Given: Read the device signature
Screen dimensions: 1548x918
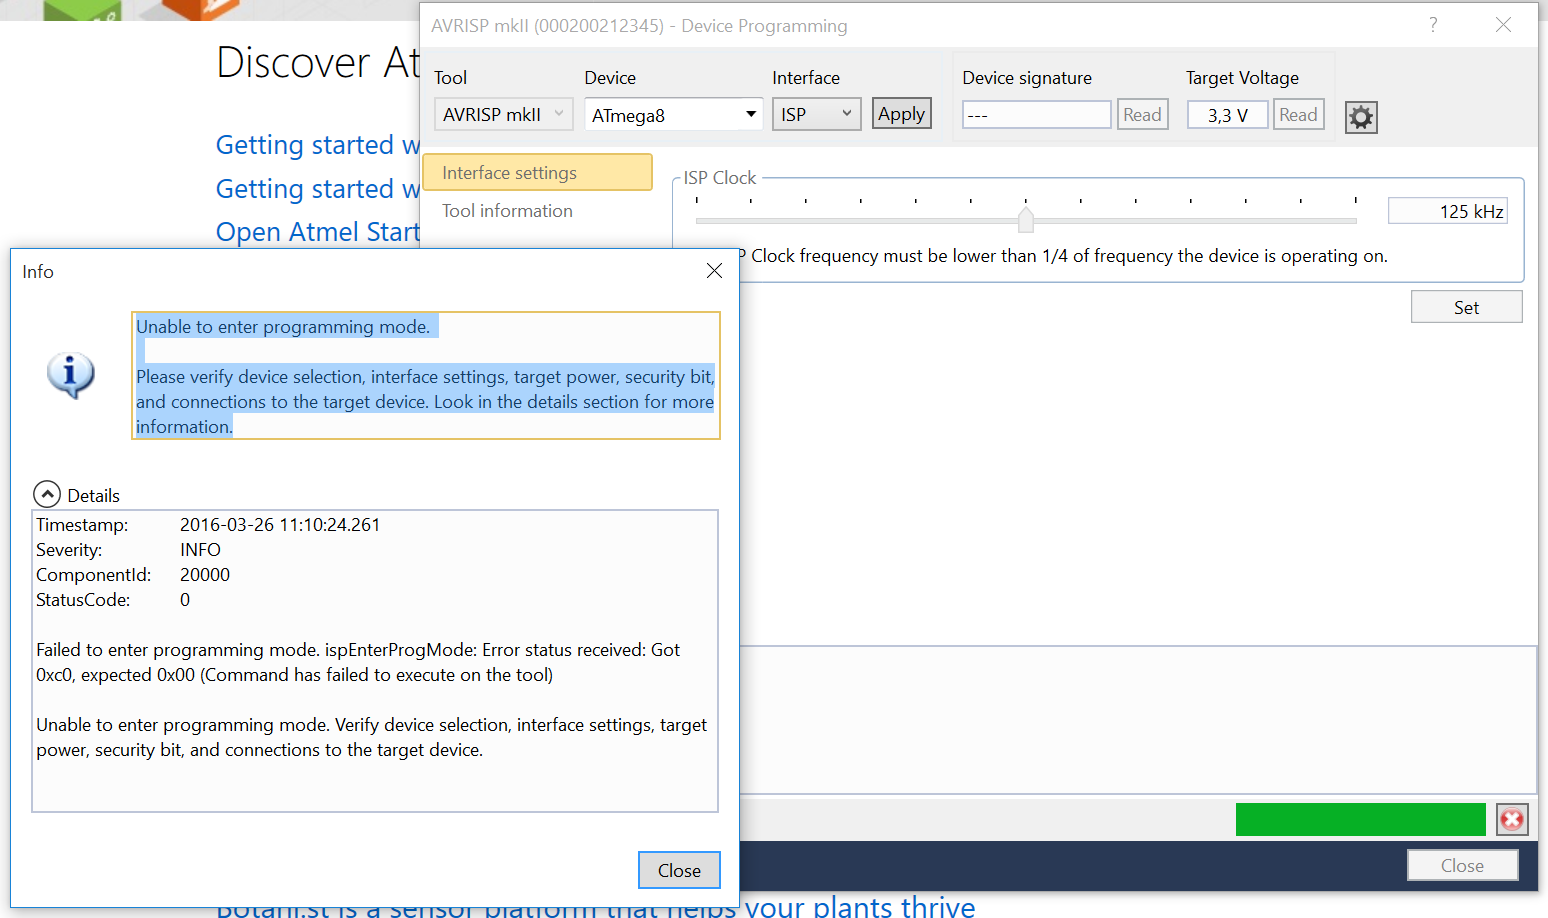Looking at the screenshot, I should 1142,115.
